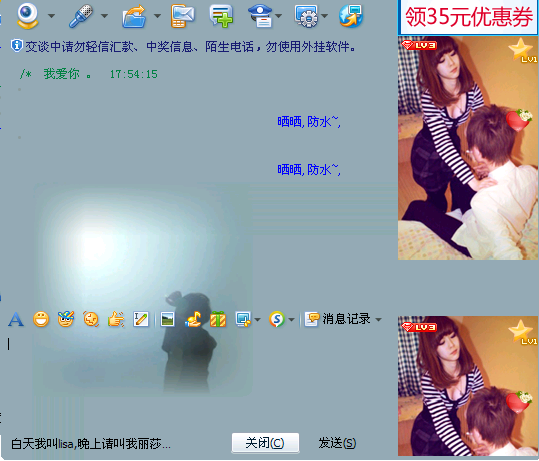Start a video call with webcam icon
The width and height of the screenshot is (539, 461).
[28, 15]
